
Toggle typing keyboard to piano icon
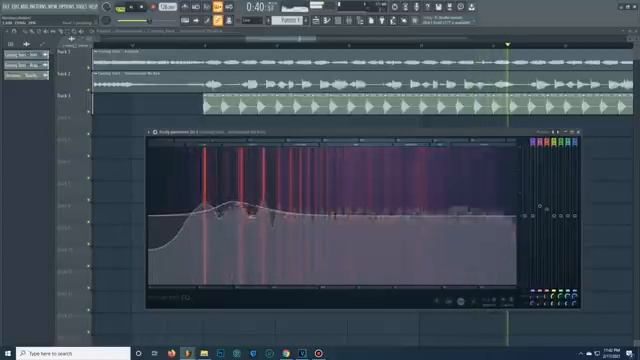[185, 20]
